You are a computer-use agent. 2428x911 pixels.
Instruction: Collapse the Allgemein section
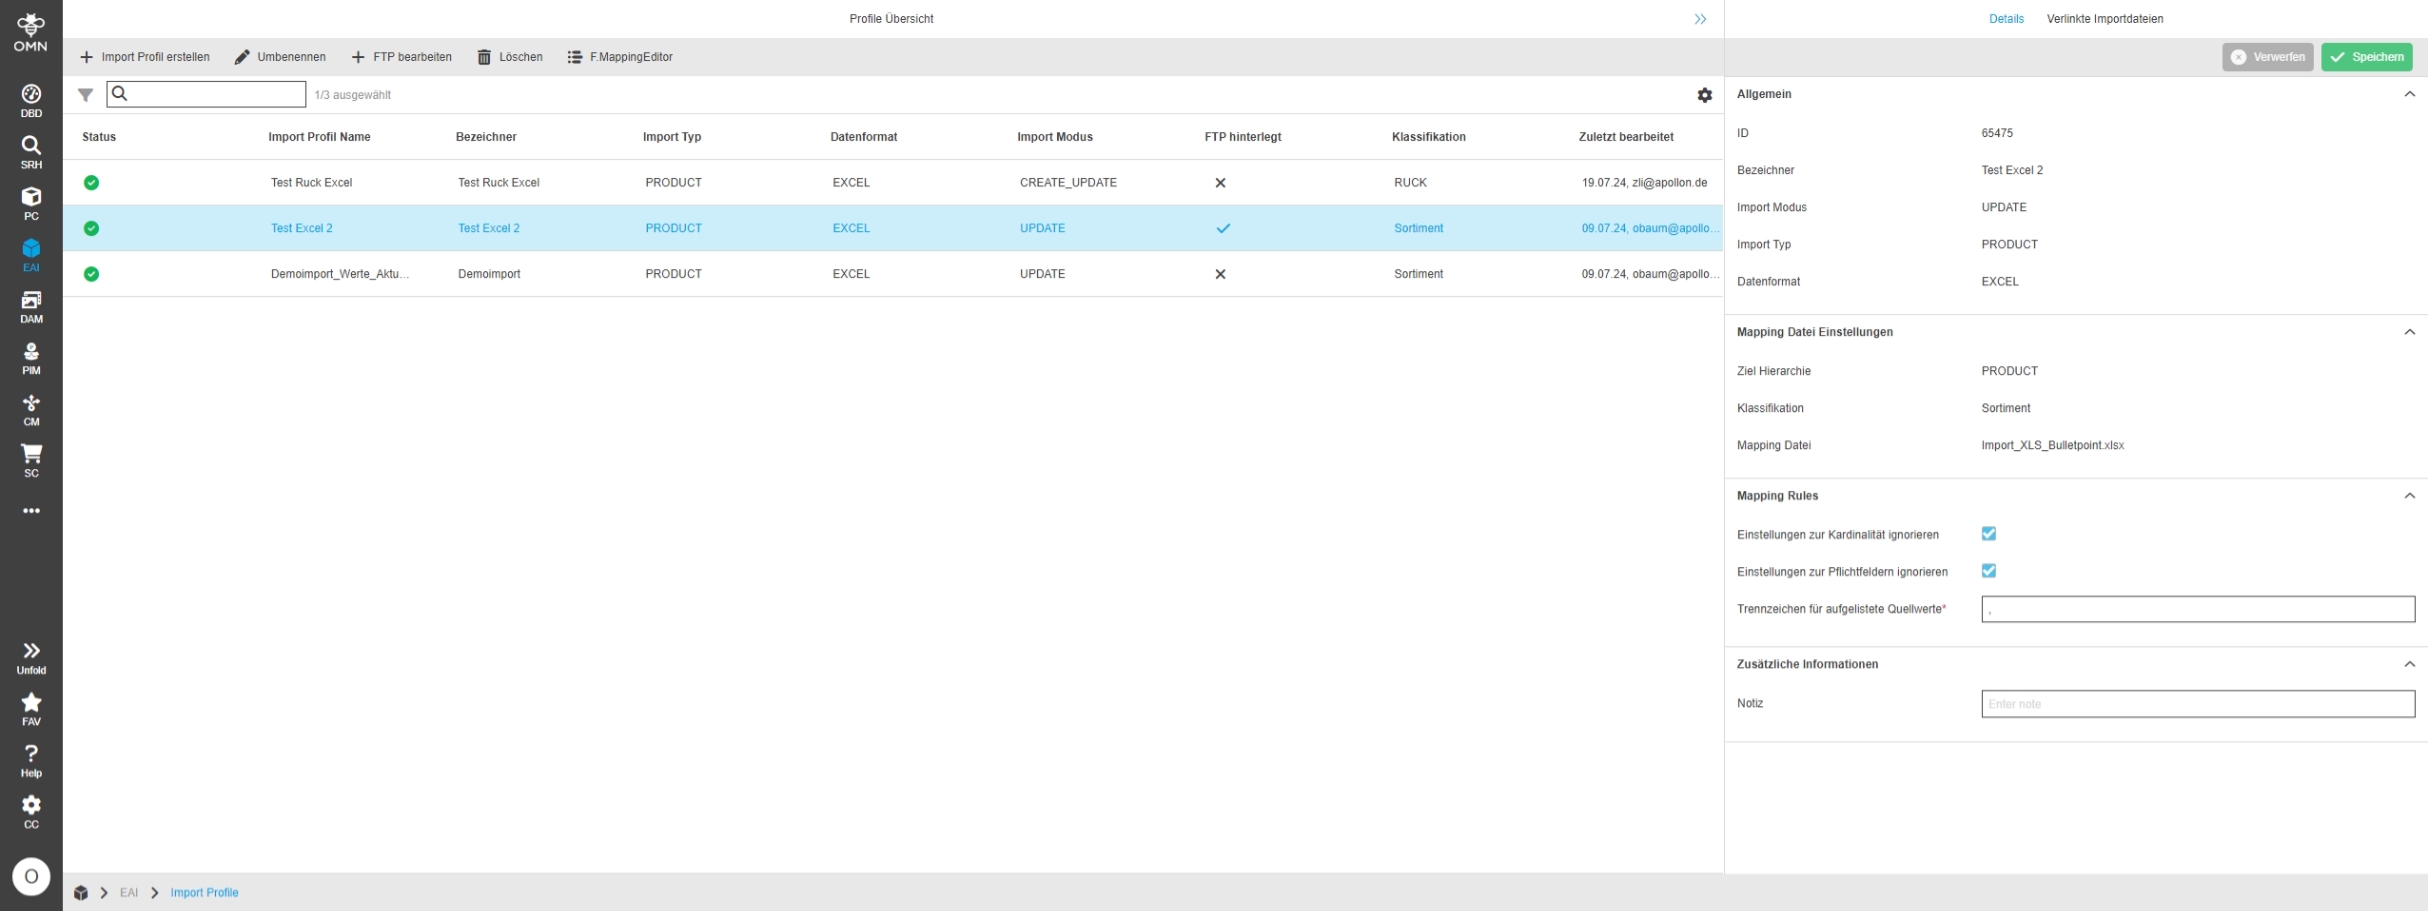click(2410, 94)
